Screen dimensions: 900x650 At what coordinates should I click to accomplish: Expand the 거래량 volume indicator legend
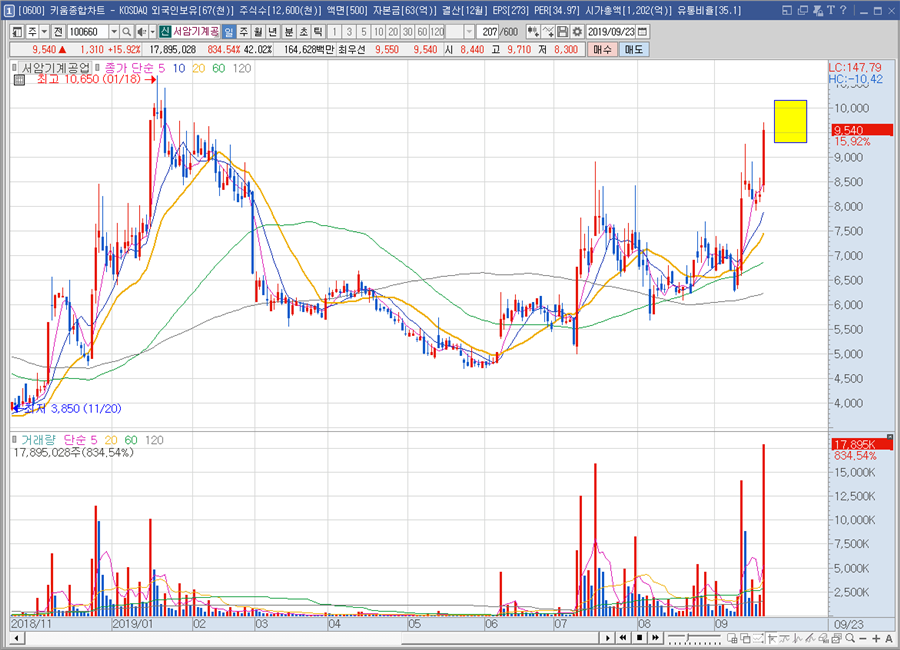14,439
